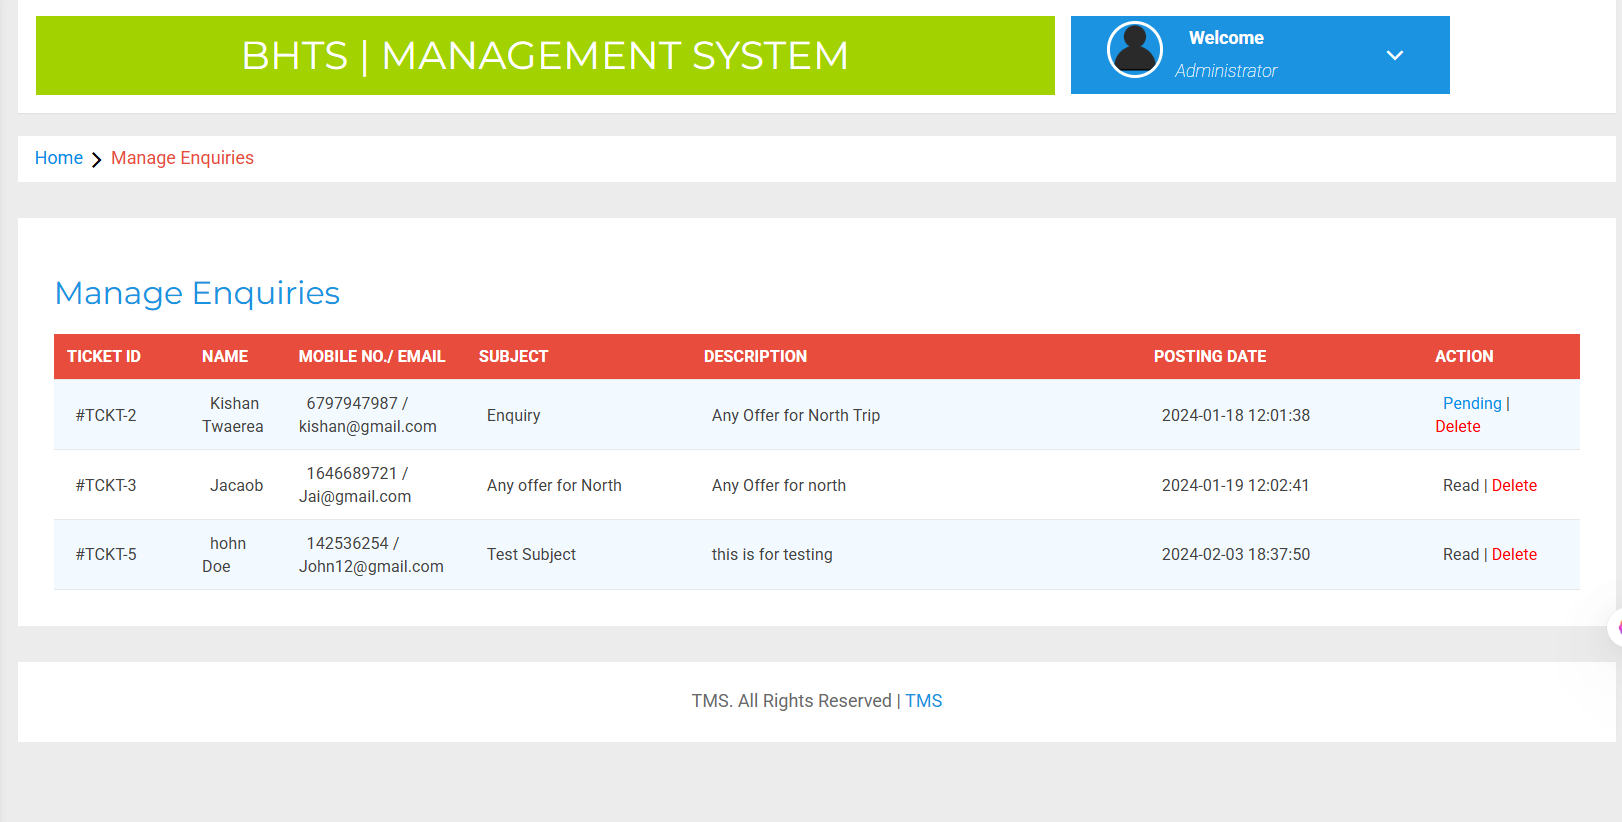Click the Manage Enquiries breadcrumb
Screen dimensions: 1622x822
[182, 158]
